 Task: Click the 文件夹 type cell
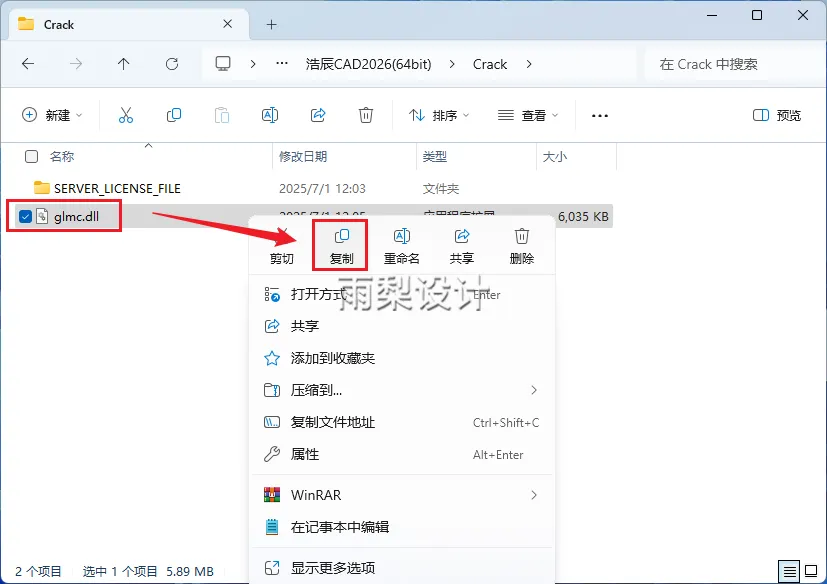pyautogui.click(x=441, y=188)
